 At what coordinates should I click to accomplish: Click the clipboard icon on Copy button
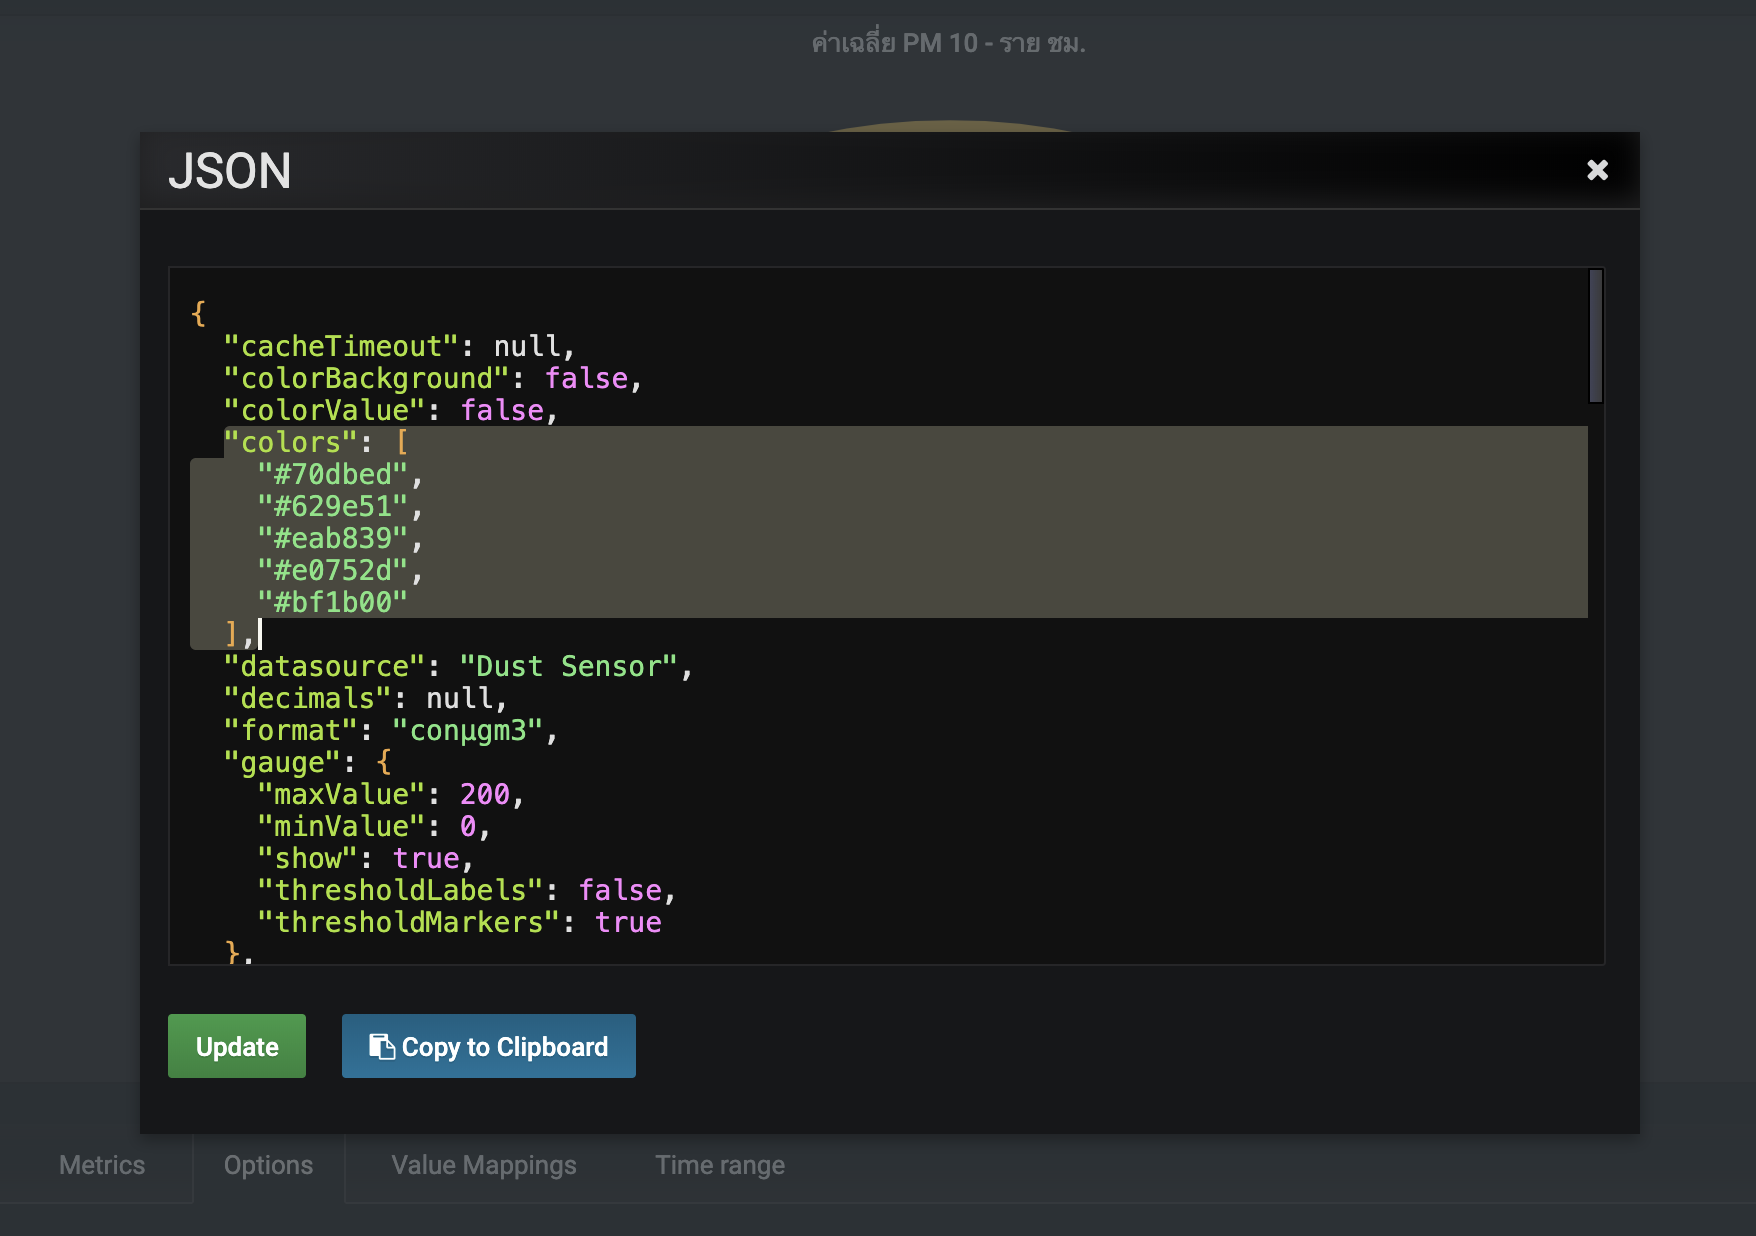pos(380,1046)
